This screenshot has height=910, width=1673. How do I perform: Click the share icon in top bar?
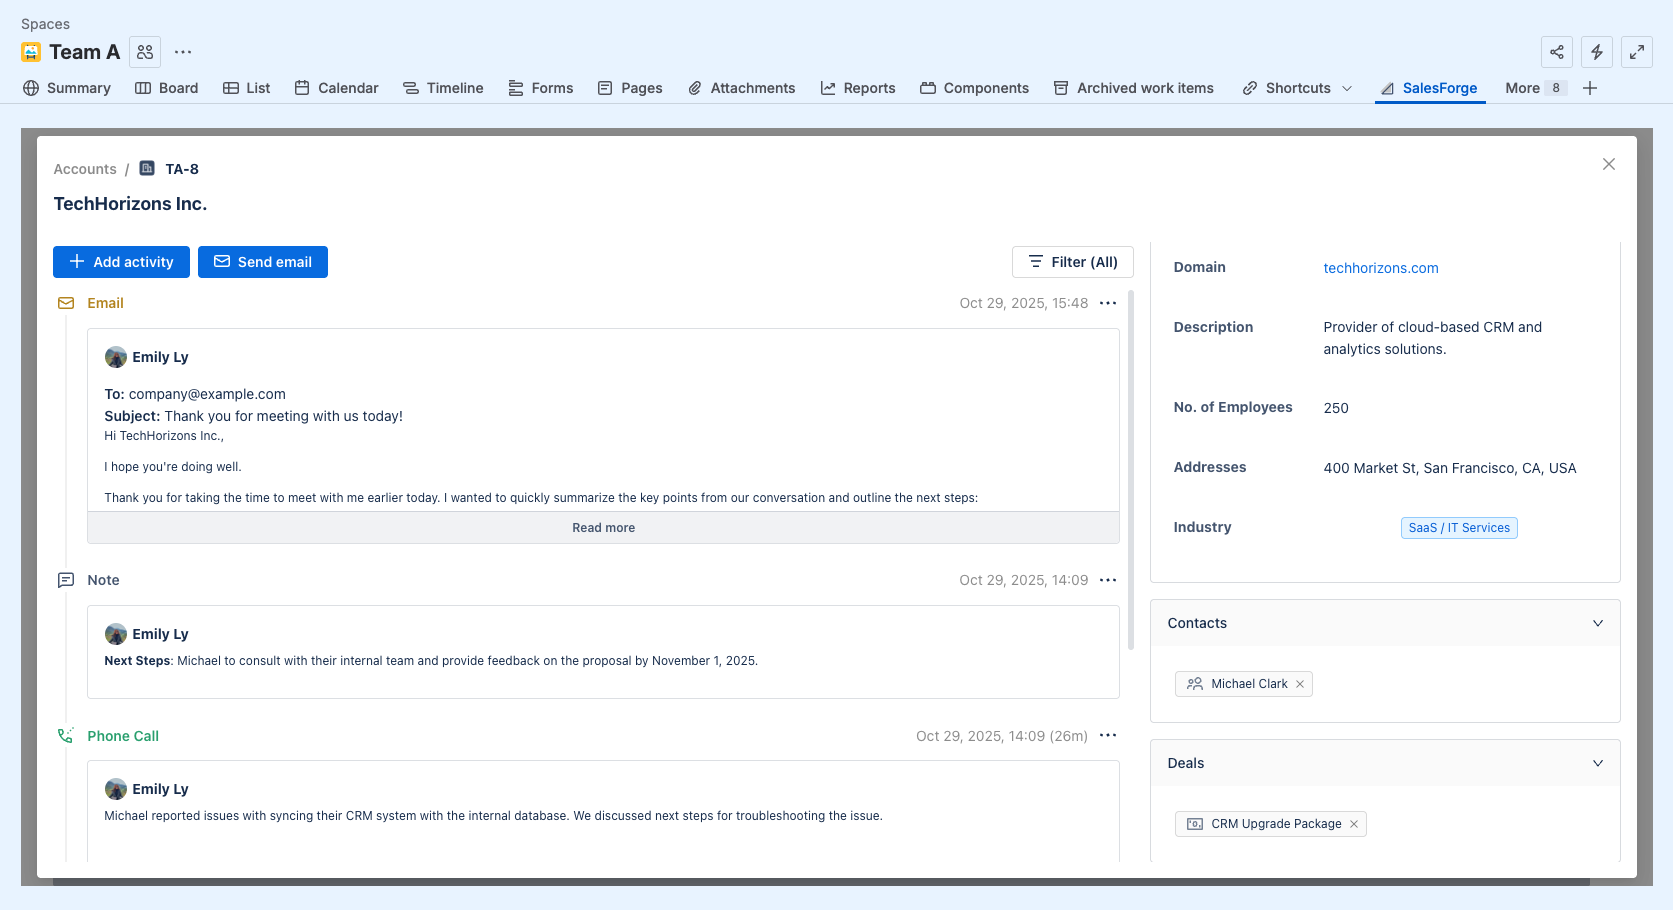click(1557, 52)
